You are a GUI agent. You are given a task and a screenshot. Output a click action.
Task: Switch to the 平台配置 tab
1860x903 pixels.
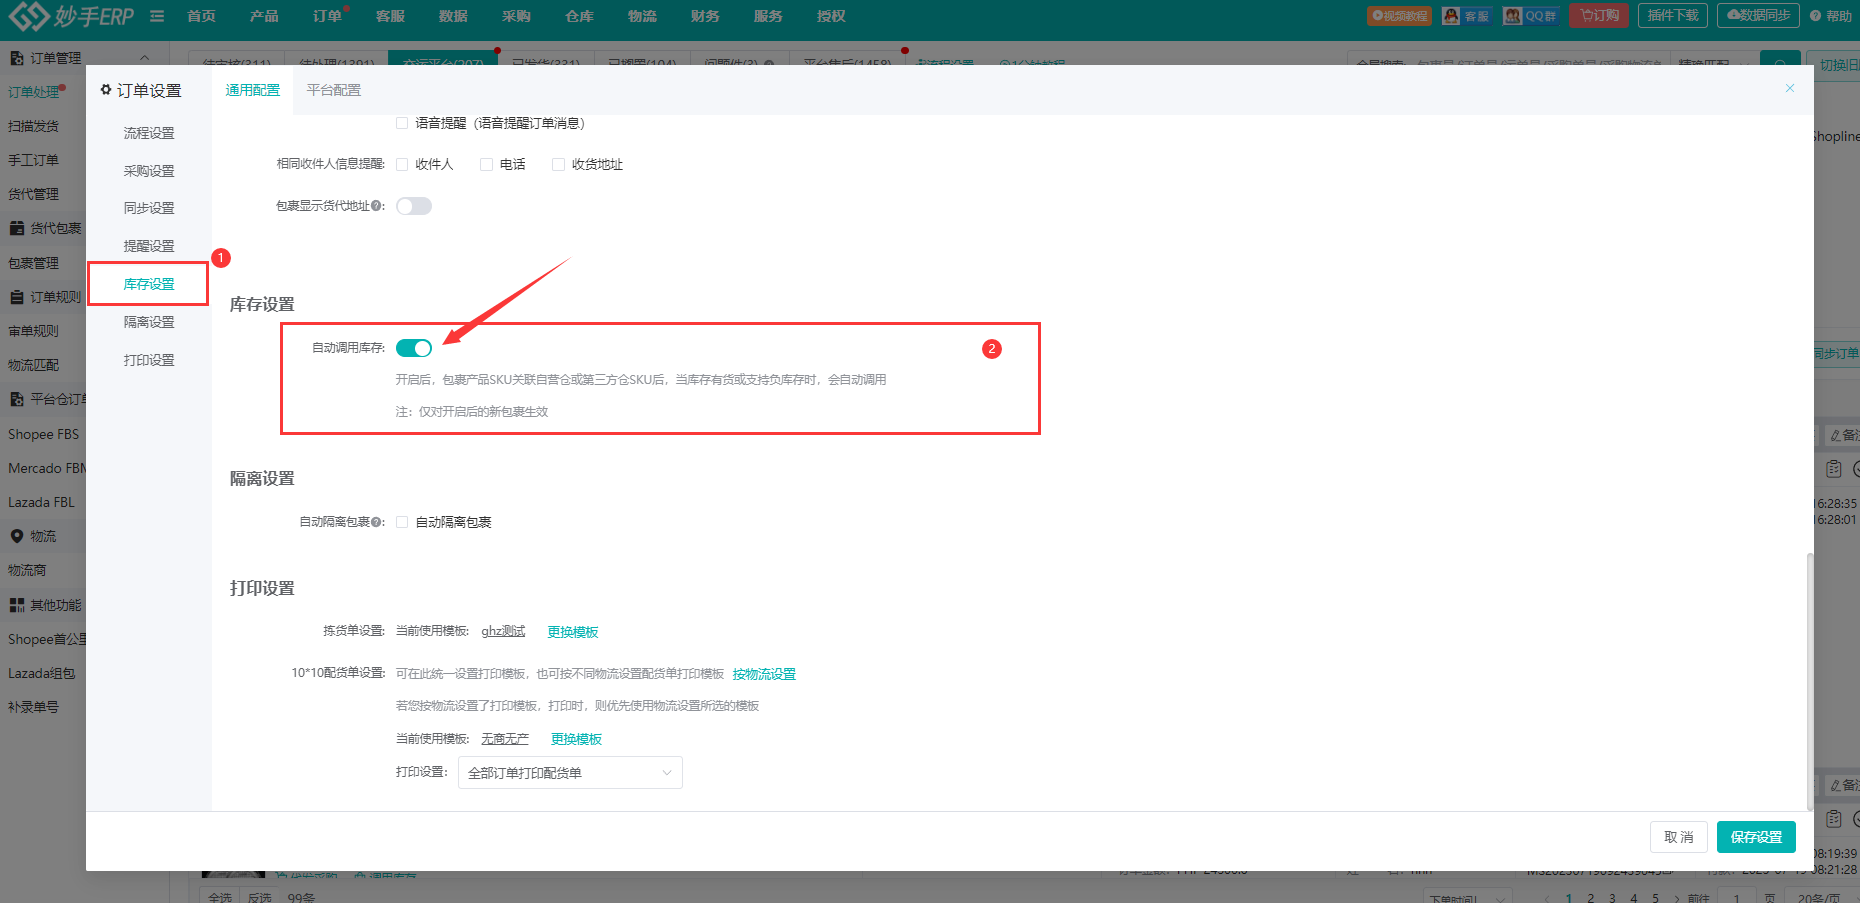tap(333, 90)
